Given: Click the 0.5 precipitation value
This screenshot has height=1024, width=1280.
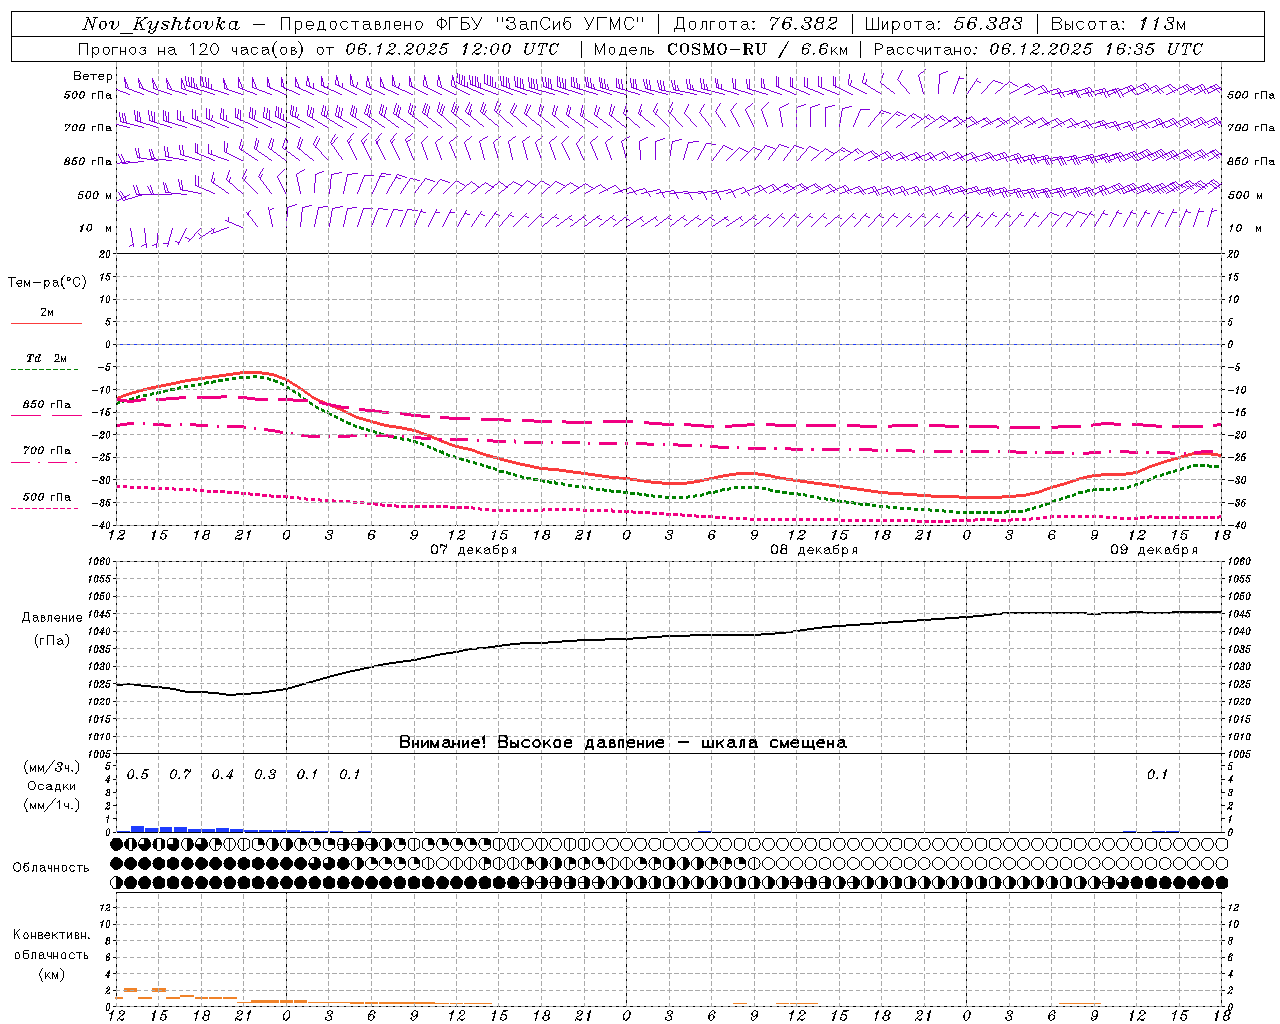Looking at the screenshot, I should (138, 775).
